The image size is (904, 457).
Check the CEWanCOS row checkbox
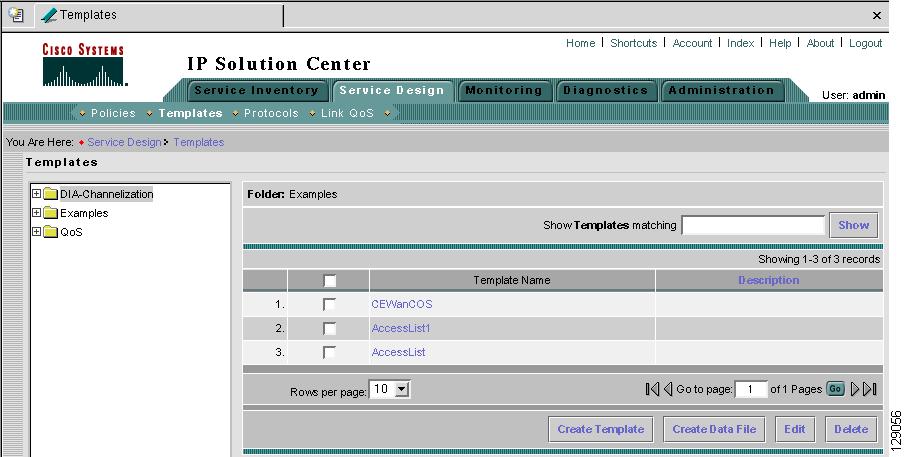(x=329, y=304)
